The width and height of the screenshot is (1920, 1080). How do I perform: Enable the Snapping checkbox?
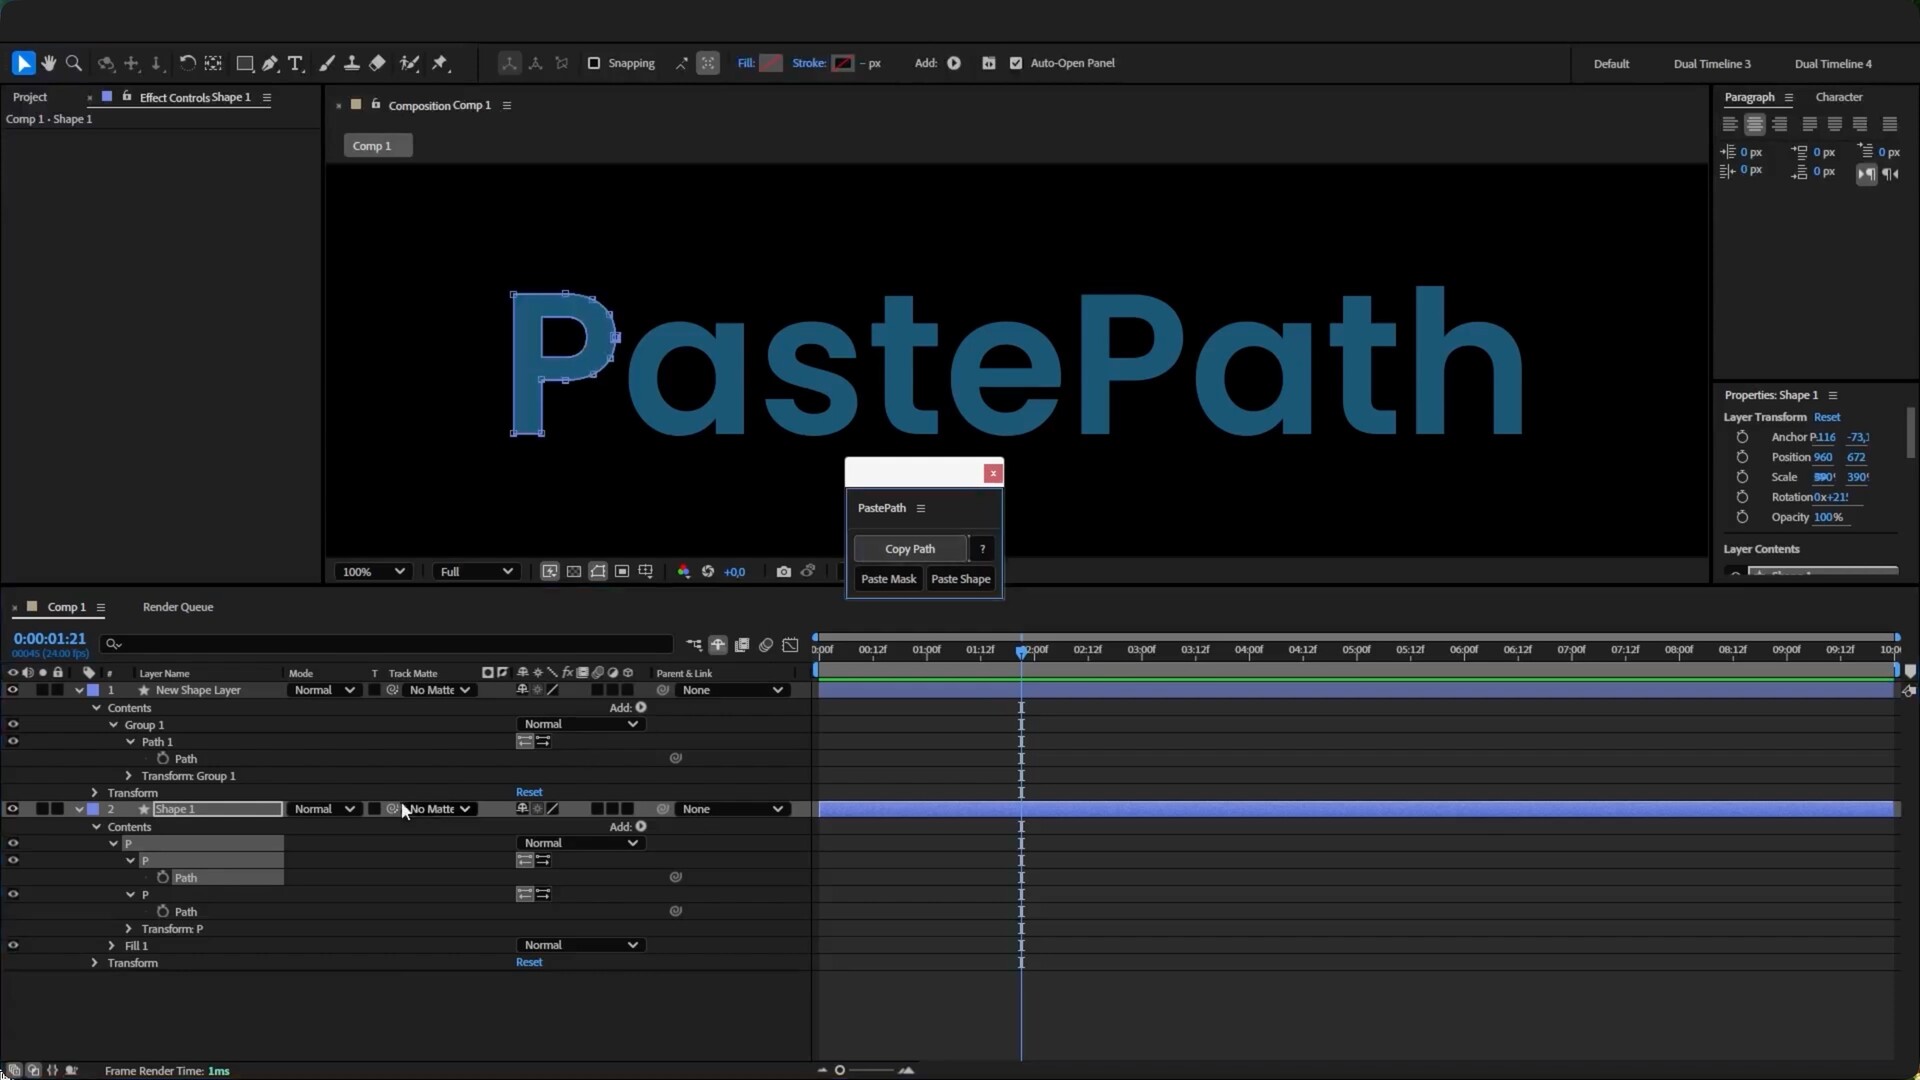click(x=594, y=62)
